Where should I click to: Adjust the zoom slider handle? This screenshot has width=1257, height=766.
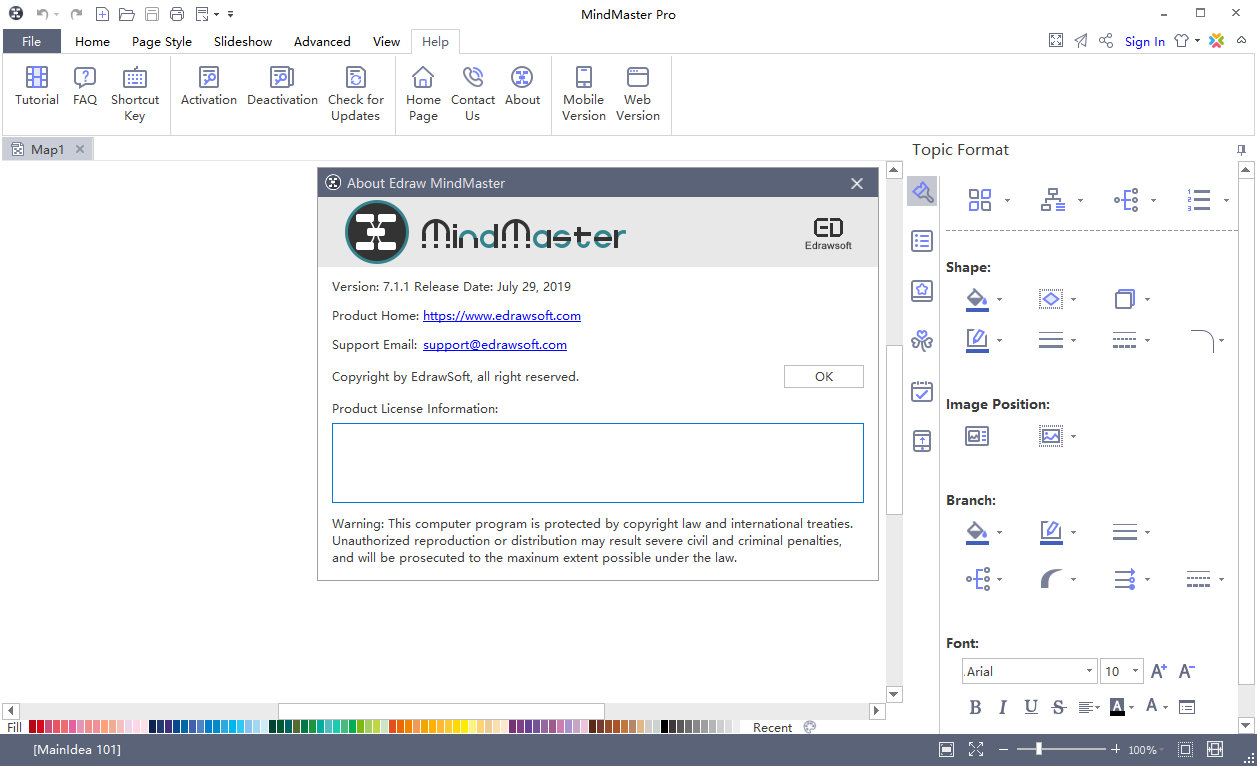[x=1039, y=749]
